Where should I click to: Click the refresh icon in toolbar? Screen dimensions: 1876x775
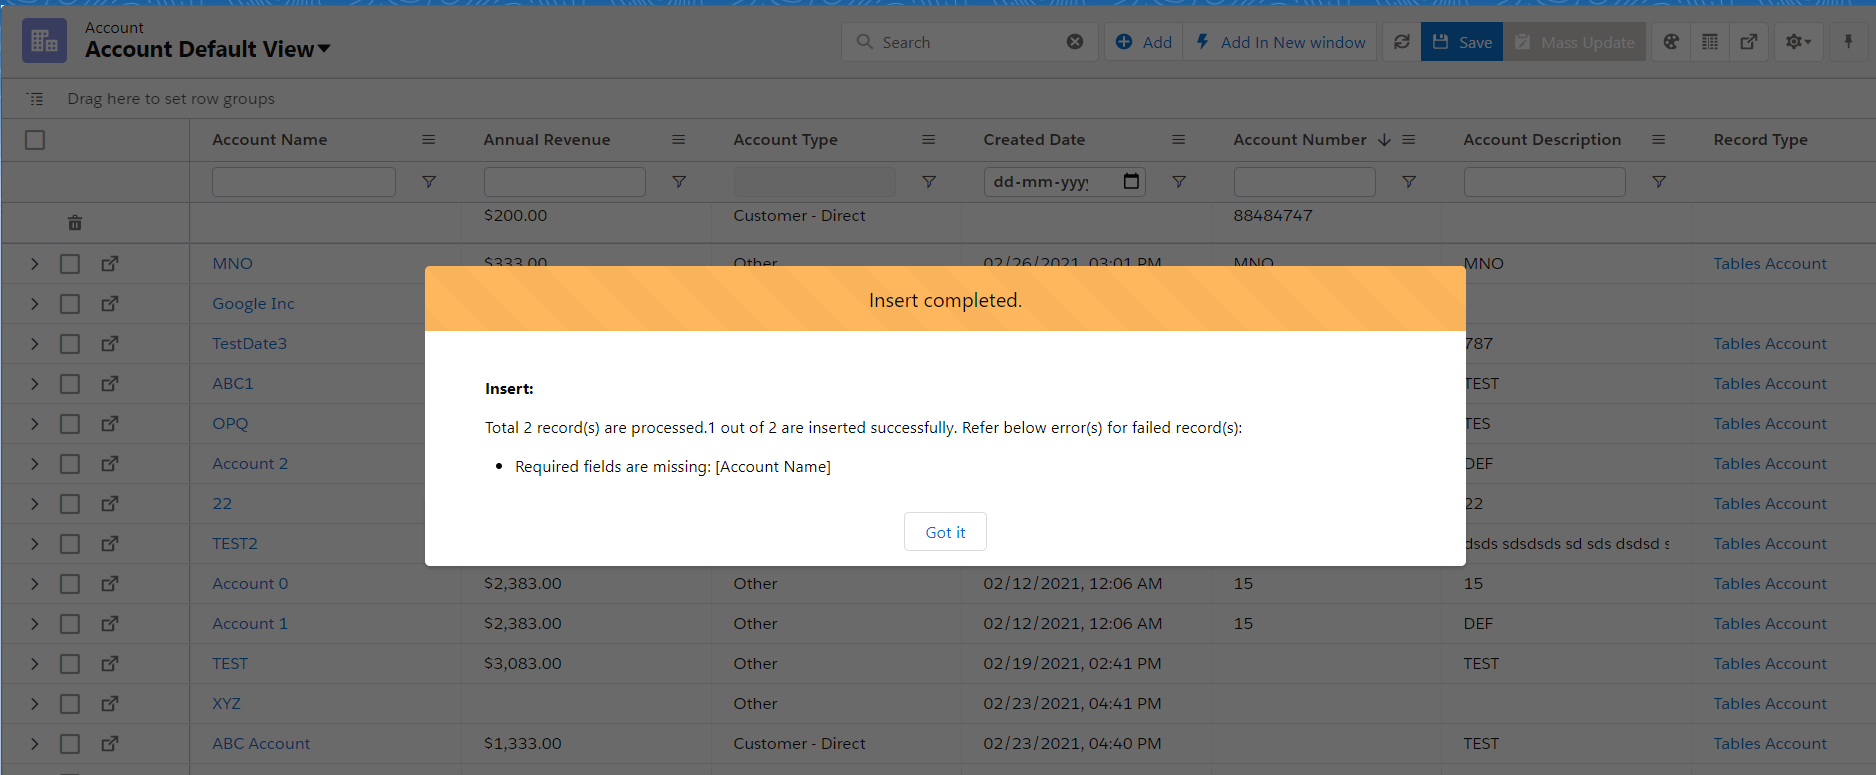[1401, 42]
